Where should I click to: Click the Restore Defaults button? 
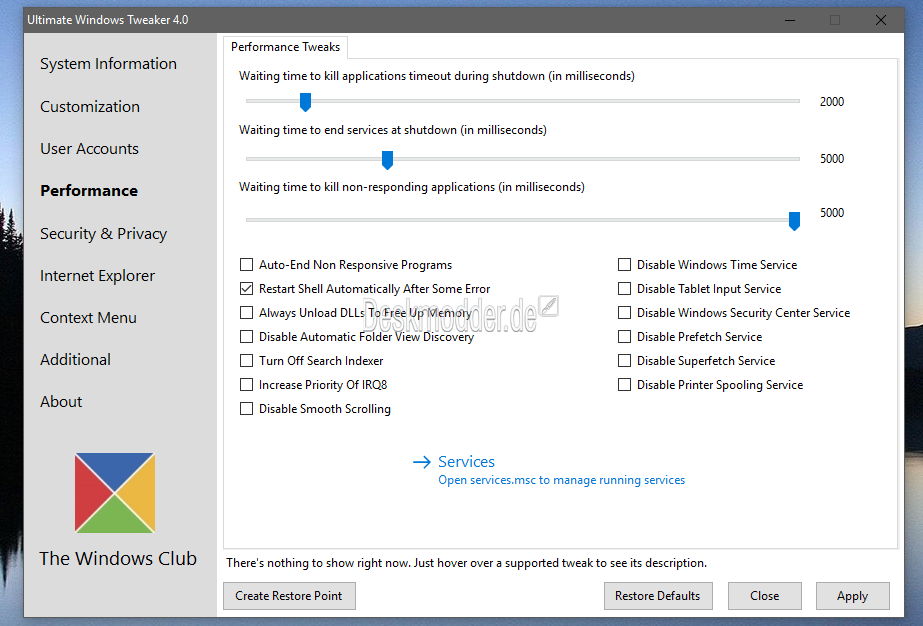(658, 596)
